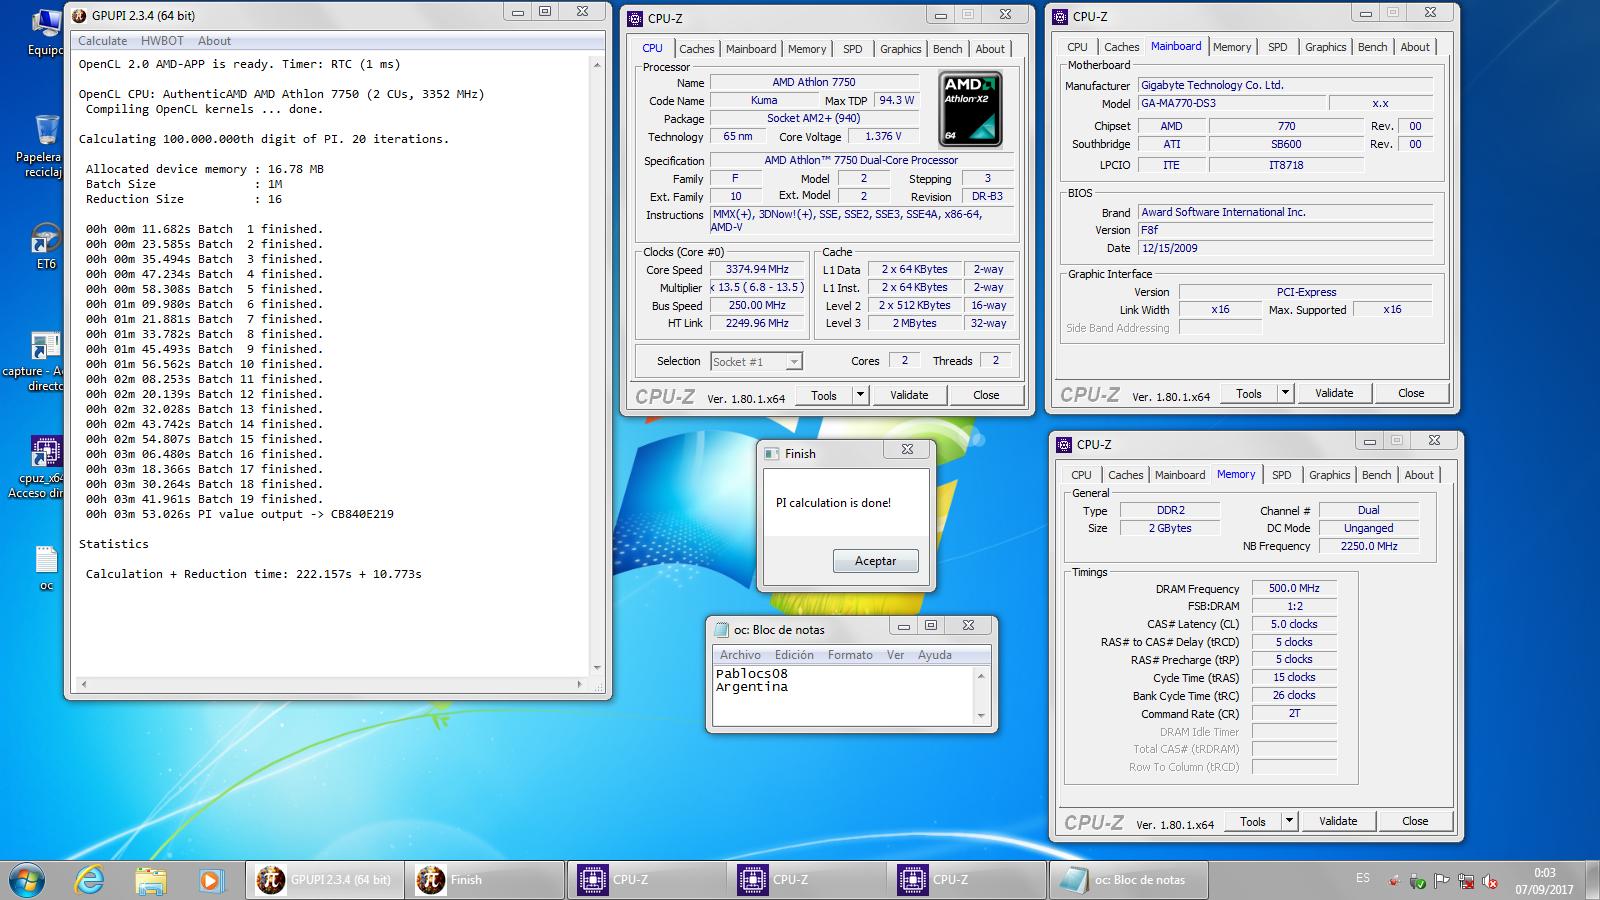The image size is (1600, 900).
Task: Switch to GPUPI 2.3.4 taskbar button
Action: pyautogui.click(x=325, y=880)
